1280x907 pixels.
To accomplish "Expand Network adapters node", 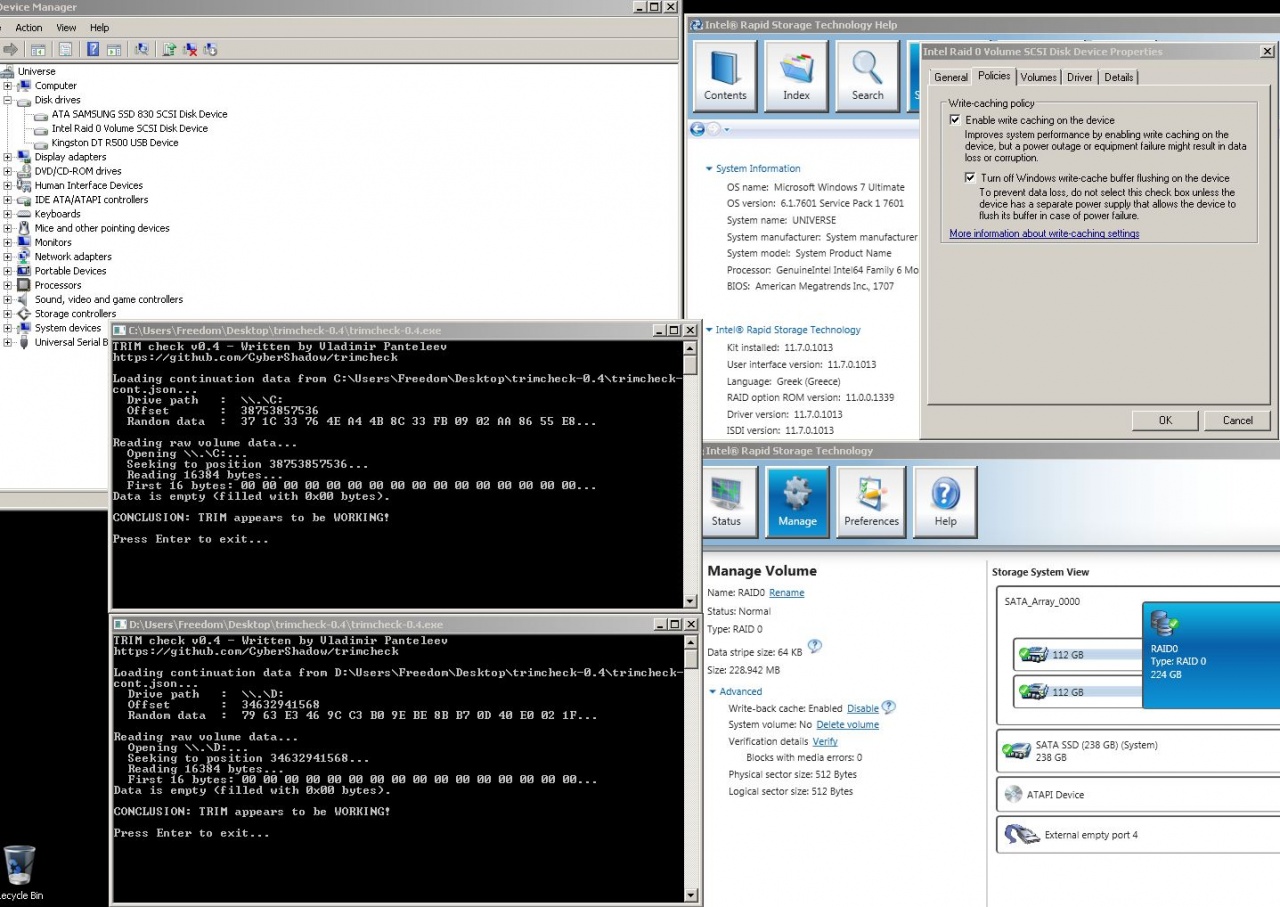I will point(8,257).
